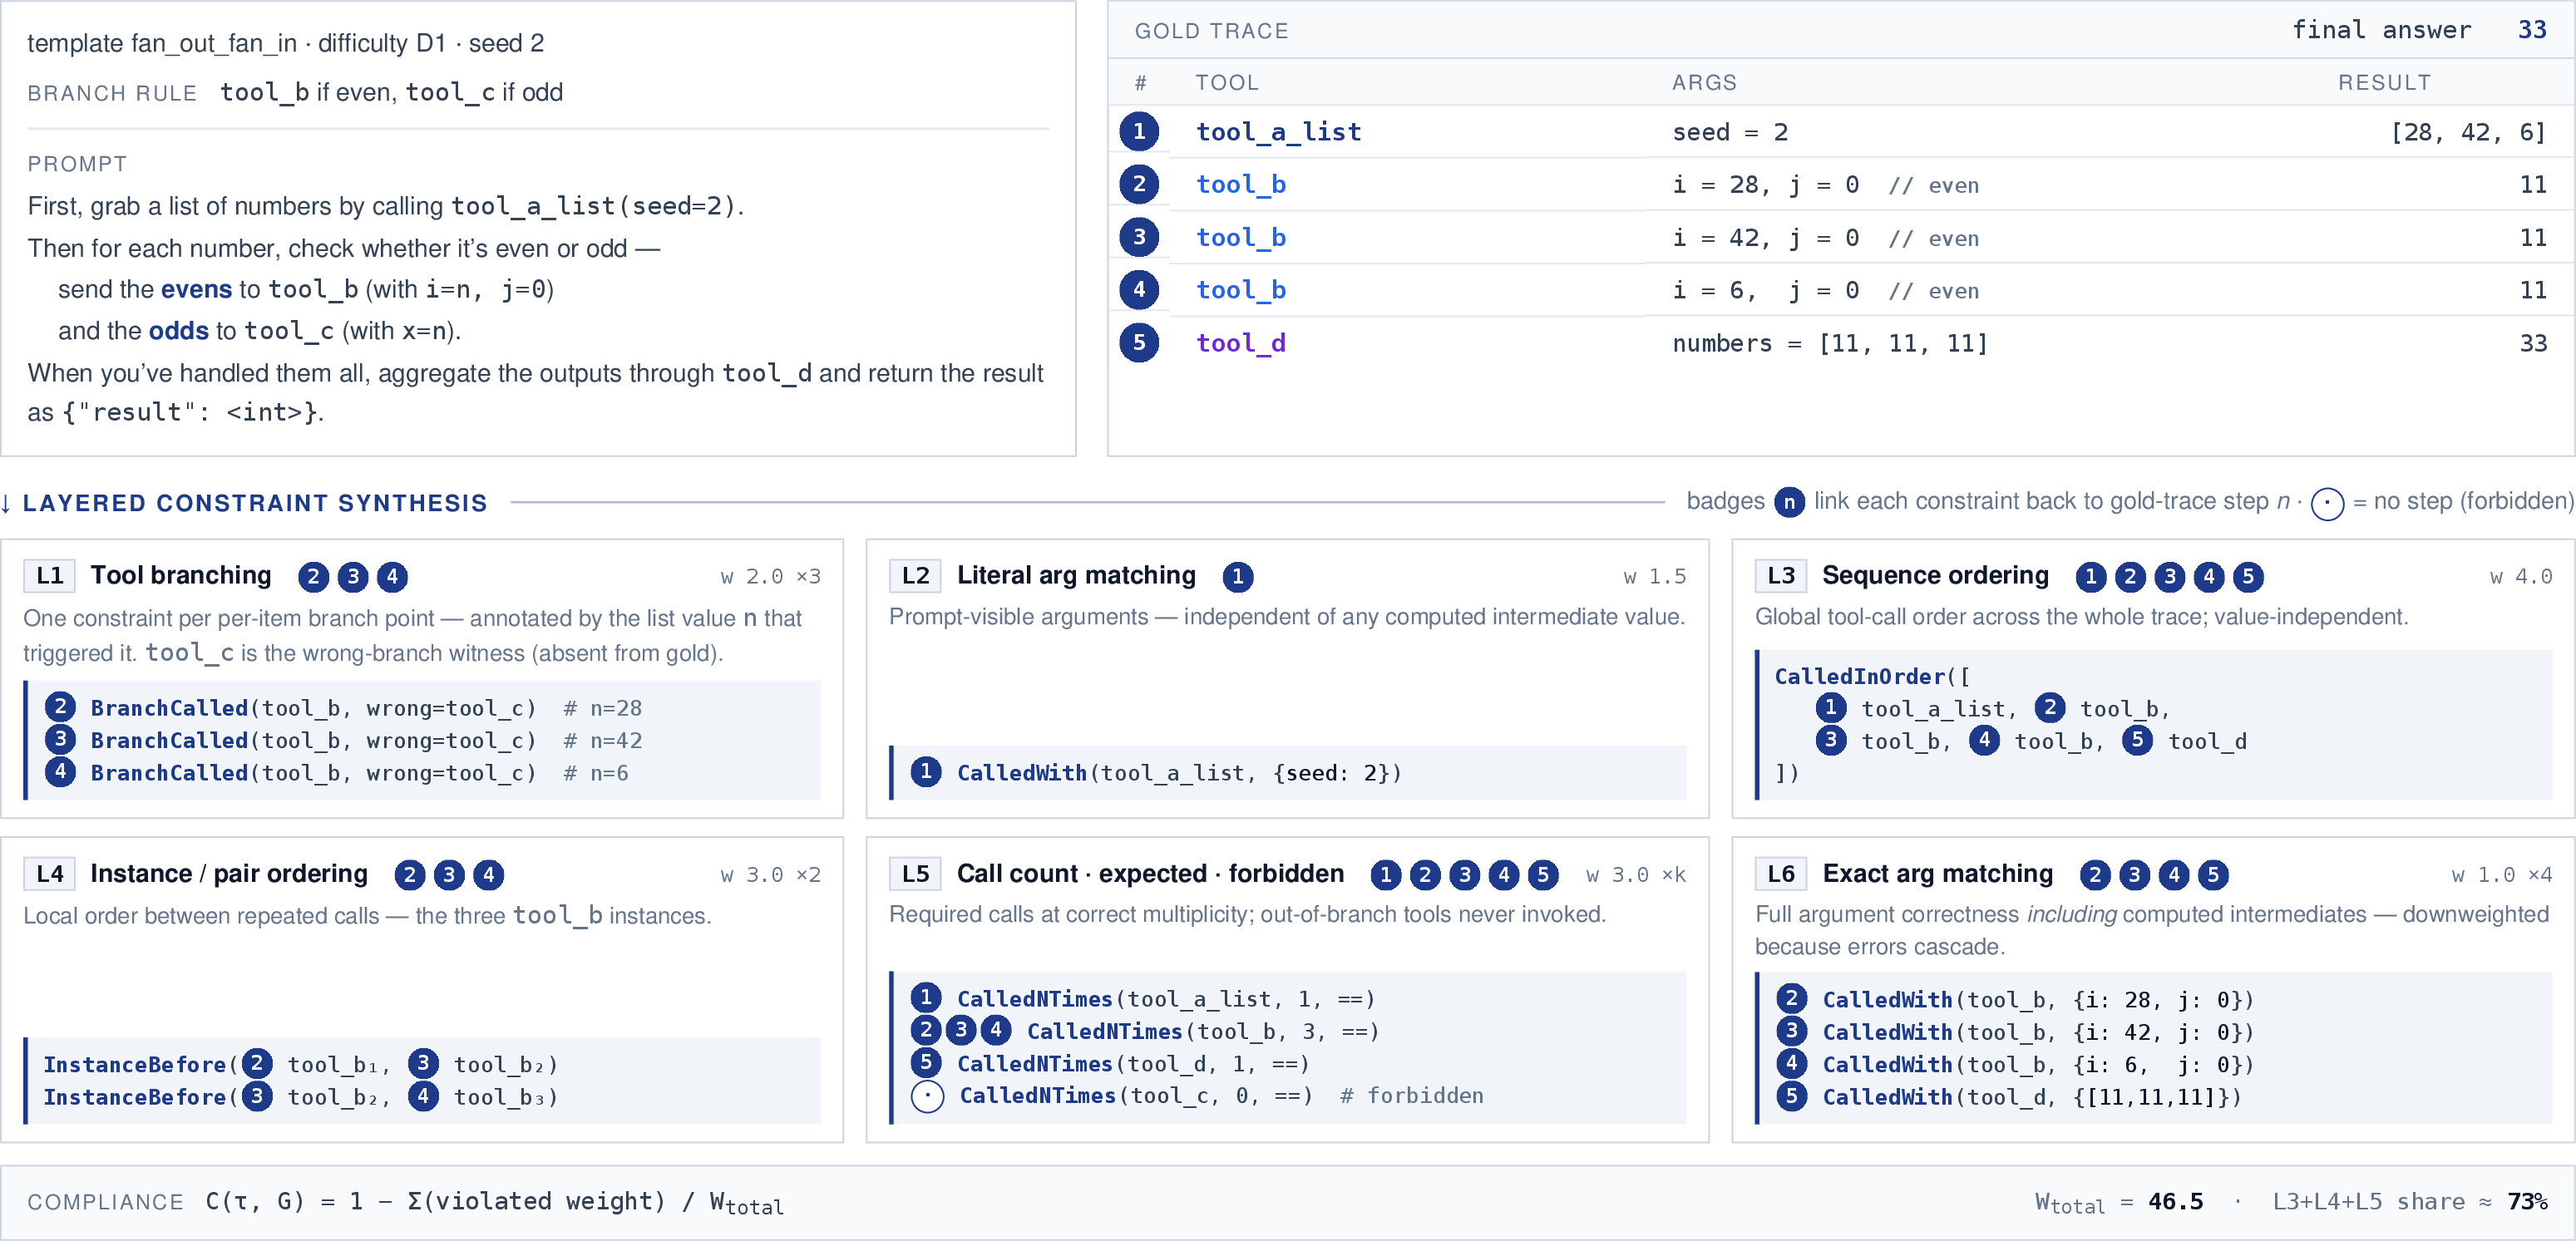The height and width of the screenshot is (1241, 2576).
Task: Click tool_b in the i = 28 row
Action: point(1241,184)
